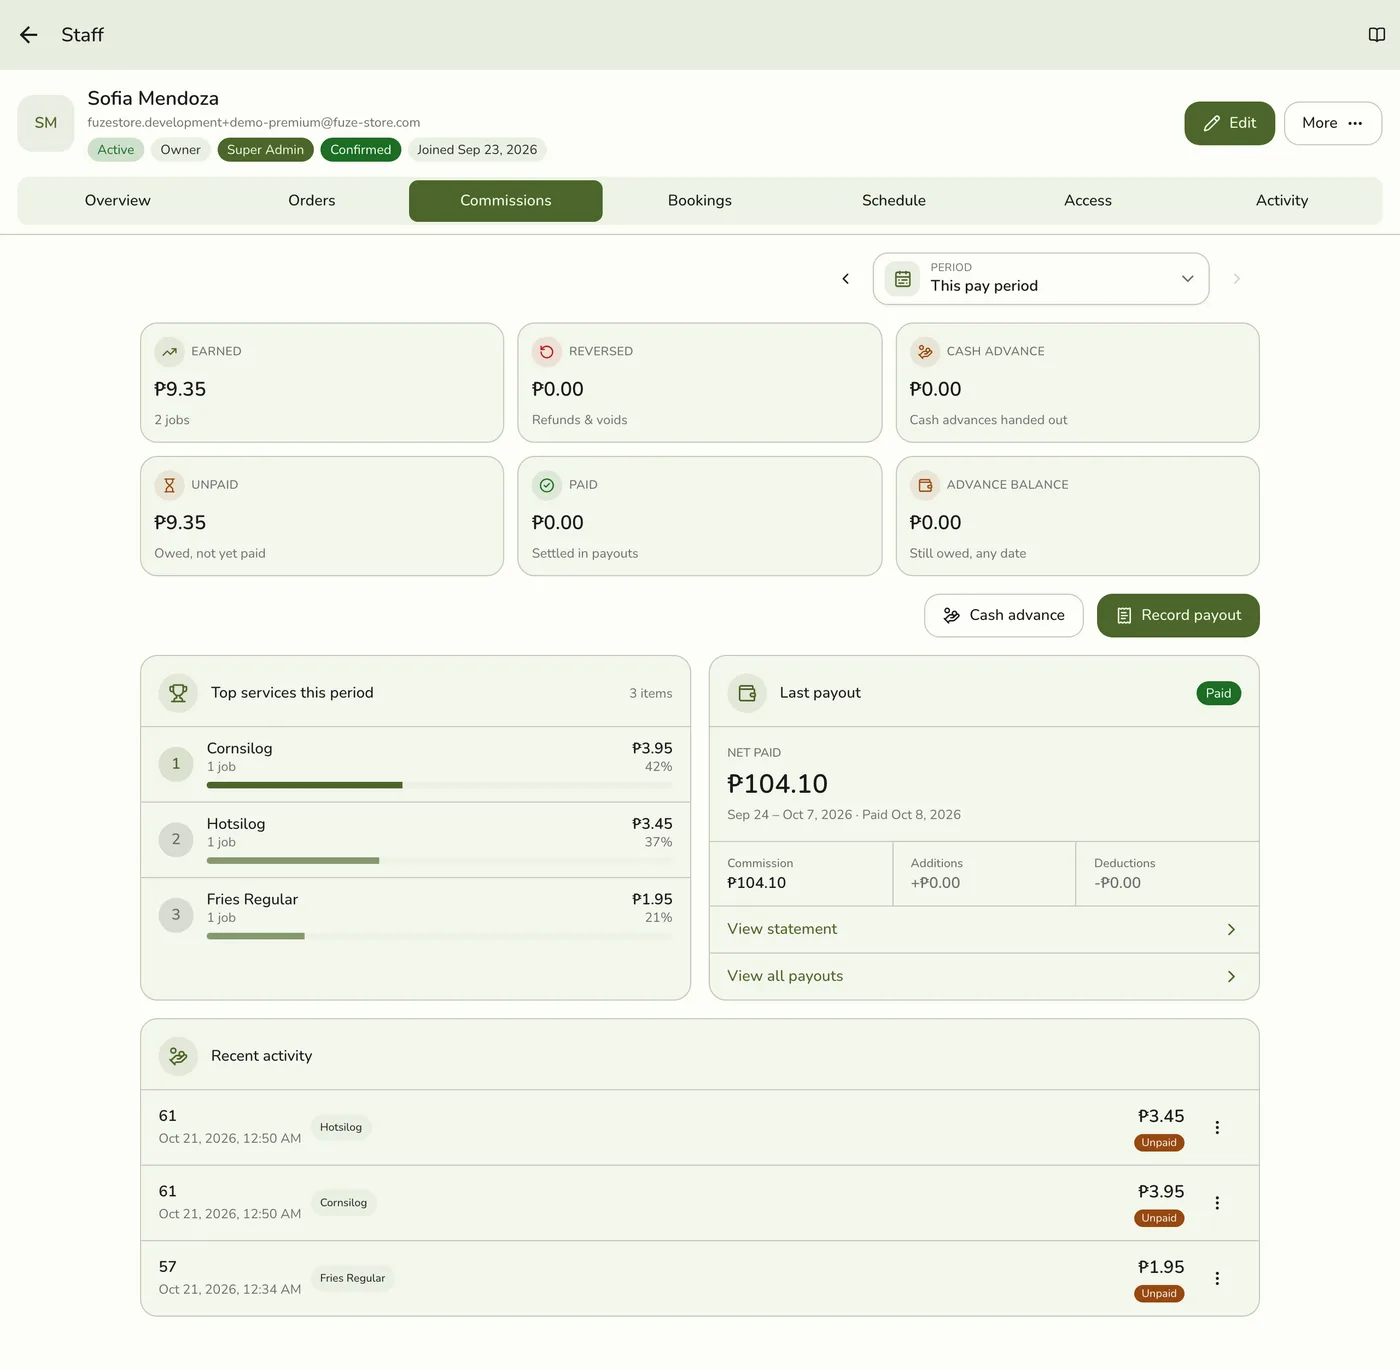The width and height of the screenshot is (1400, 1369).
Task: Click the Paid checkmark icon
Action: [x=547, y=485]
